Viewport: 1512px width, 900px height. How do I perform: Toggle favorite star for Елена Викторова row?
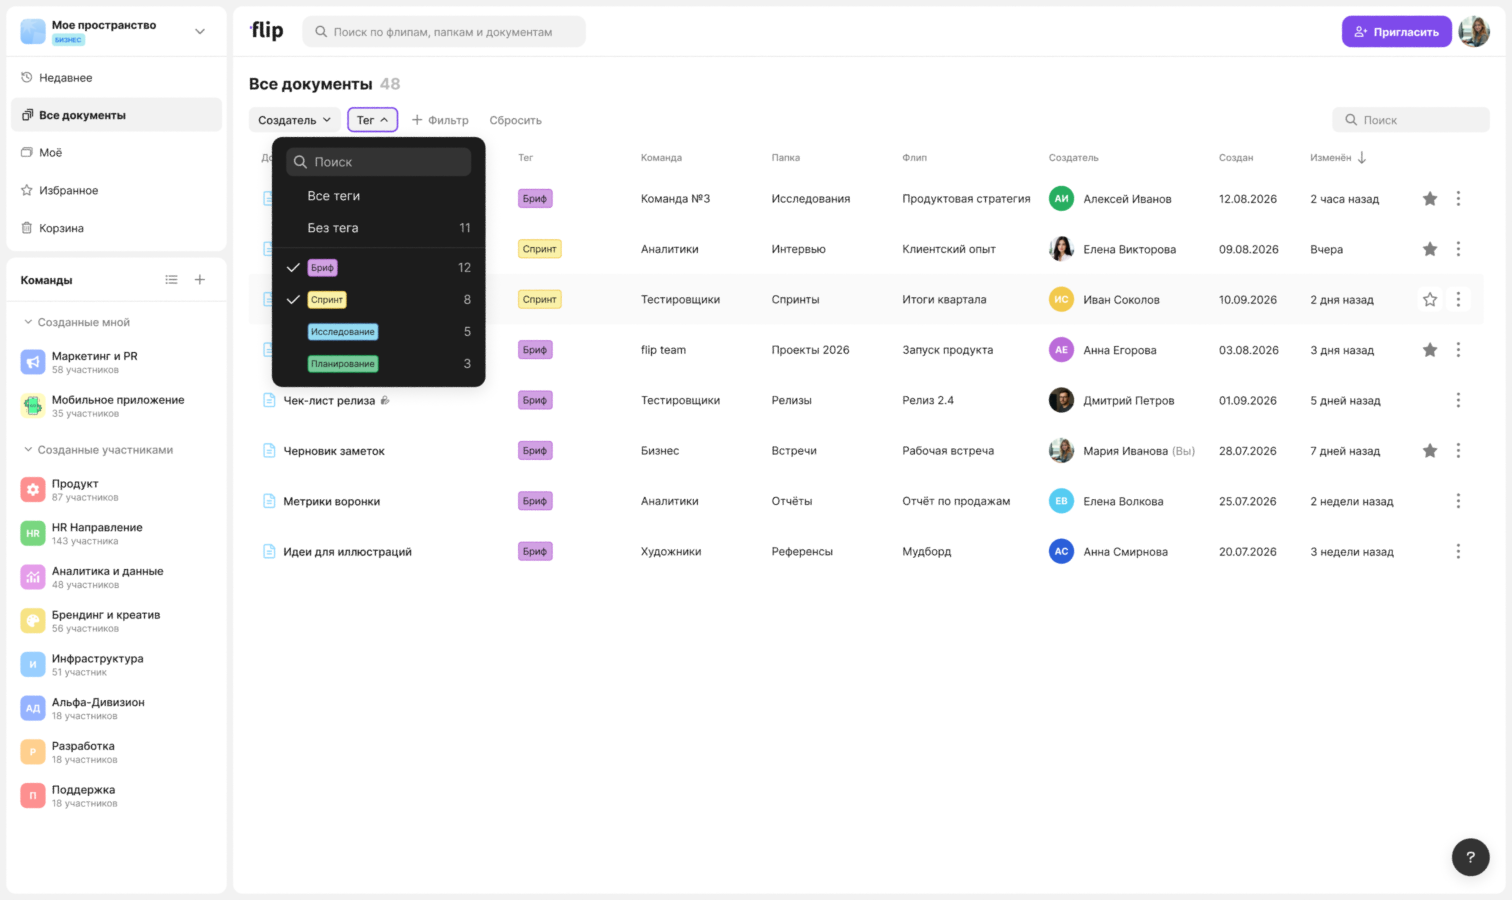pos(1430,249)
